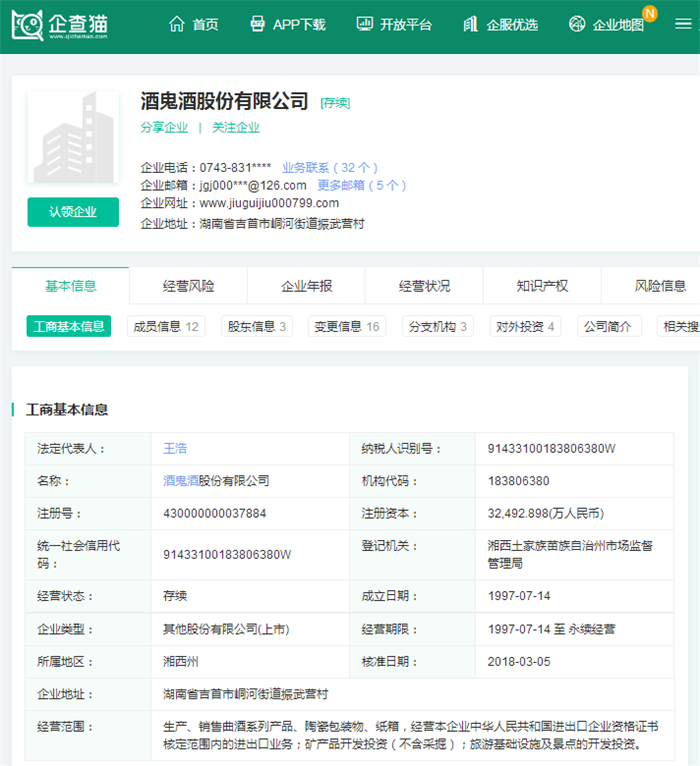700x766 pixels.
Task: Click website www.jiuguijiu000799.com
Action: (269, 203)
